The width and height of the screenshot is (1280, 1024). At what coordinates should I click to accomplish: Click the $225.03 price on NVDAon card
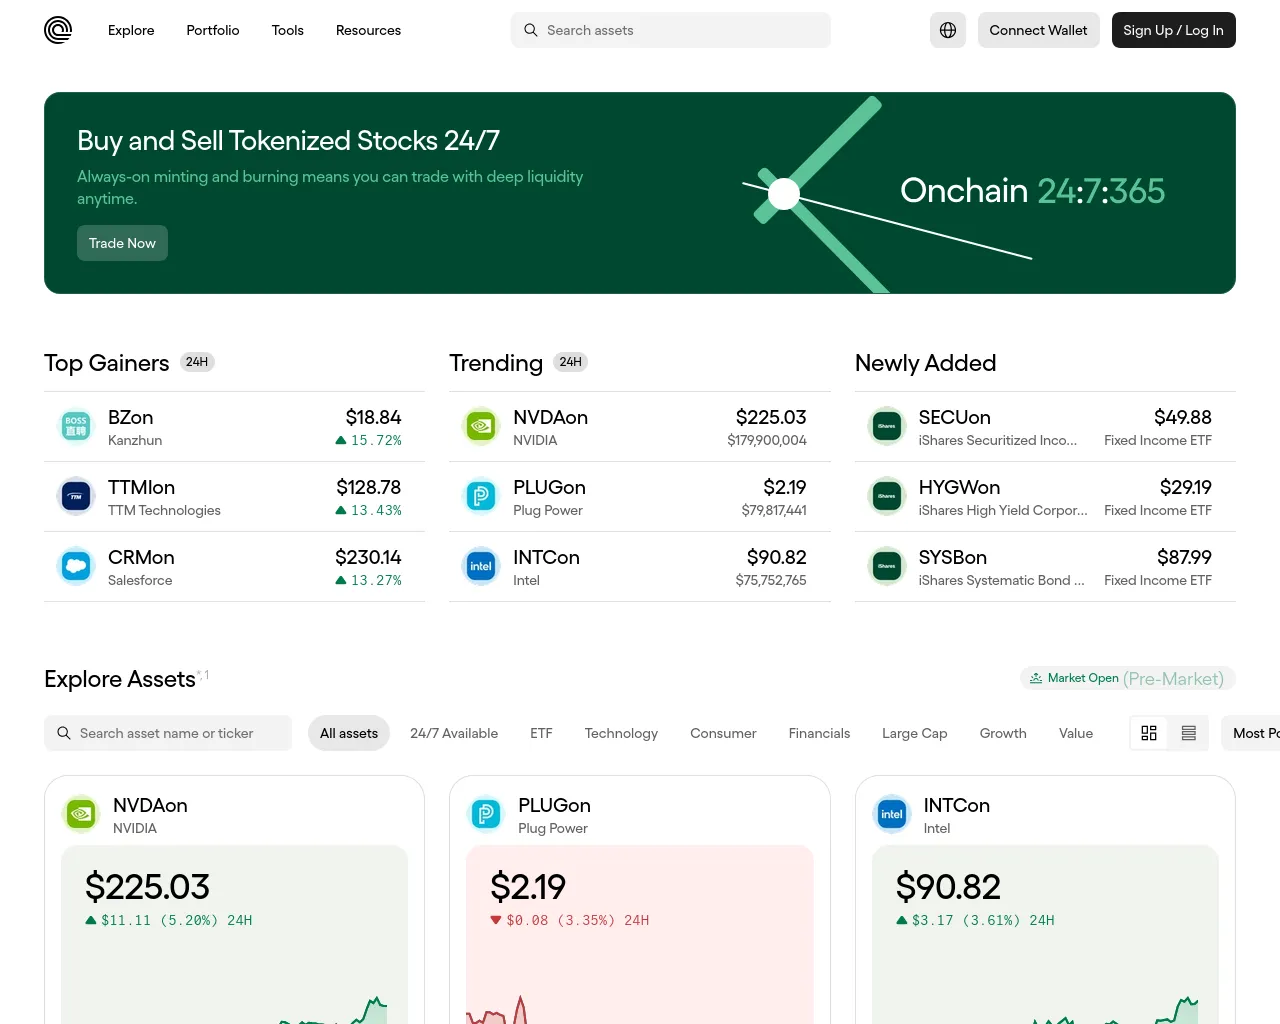(x=147, y=887)
